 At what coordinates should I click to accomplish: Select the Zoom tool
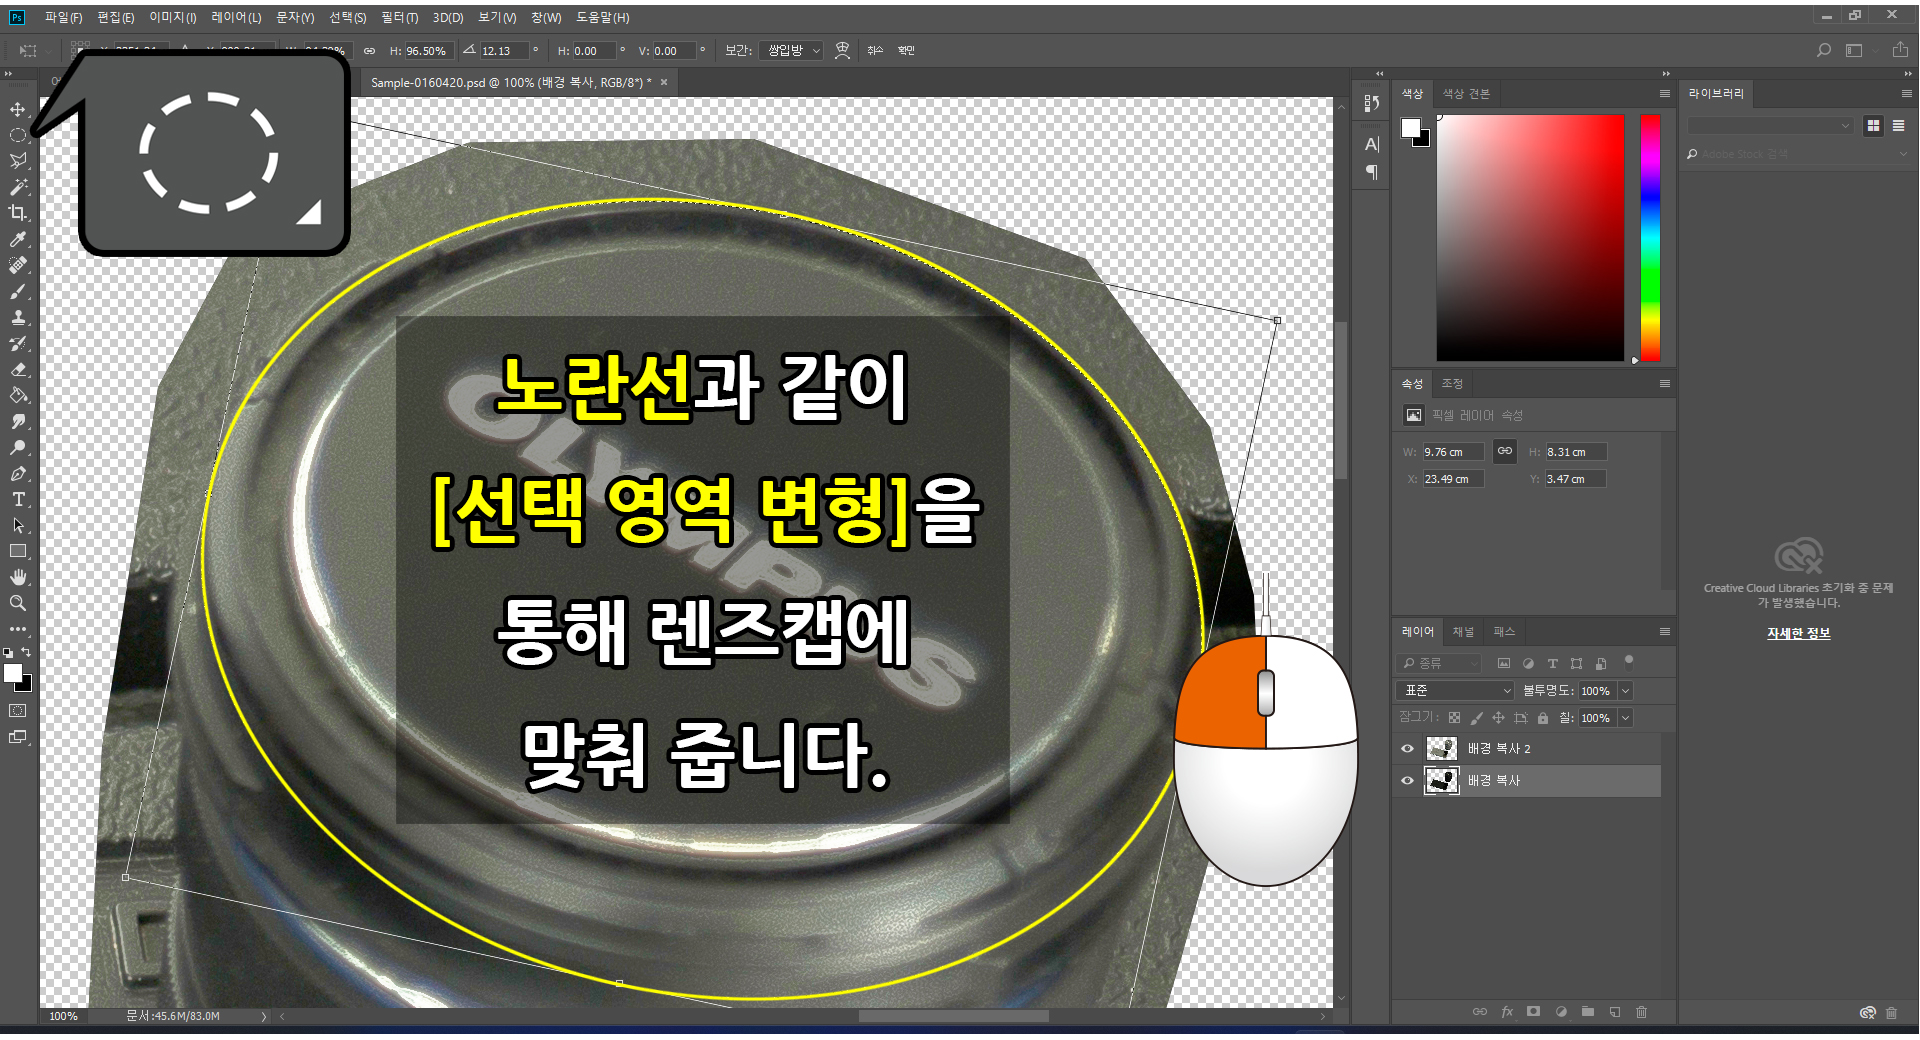(x=18, y=603)
